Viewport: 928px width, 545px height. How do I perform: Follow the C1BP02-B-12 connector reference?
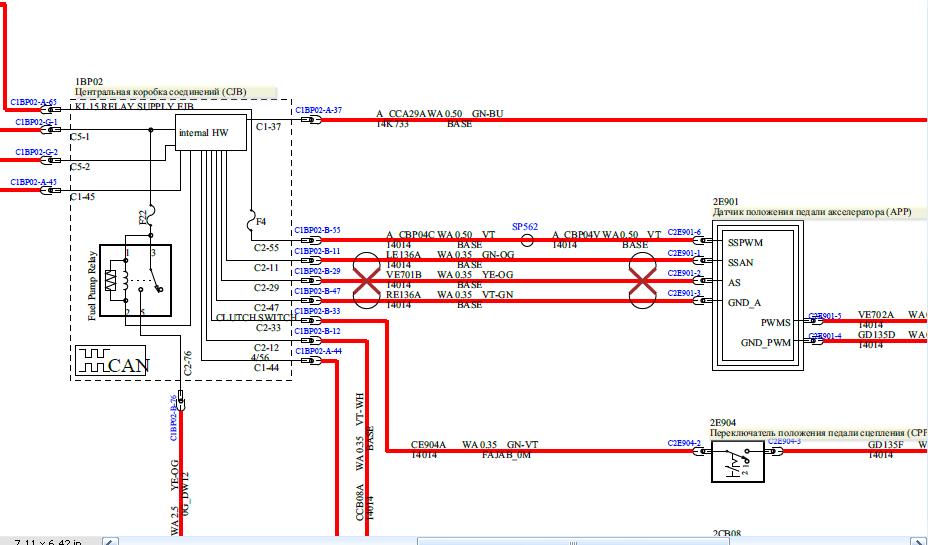coord(318,331)
